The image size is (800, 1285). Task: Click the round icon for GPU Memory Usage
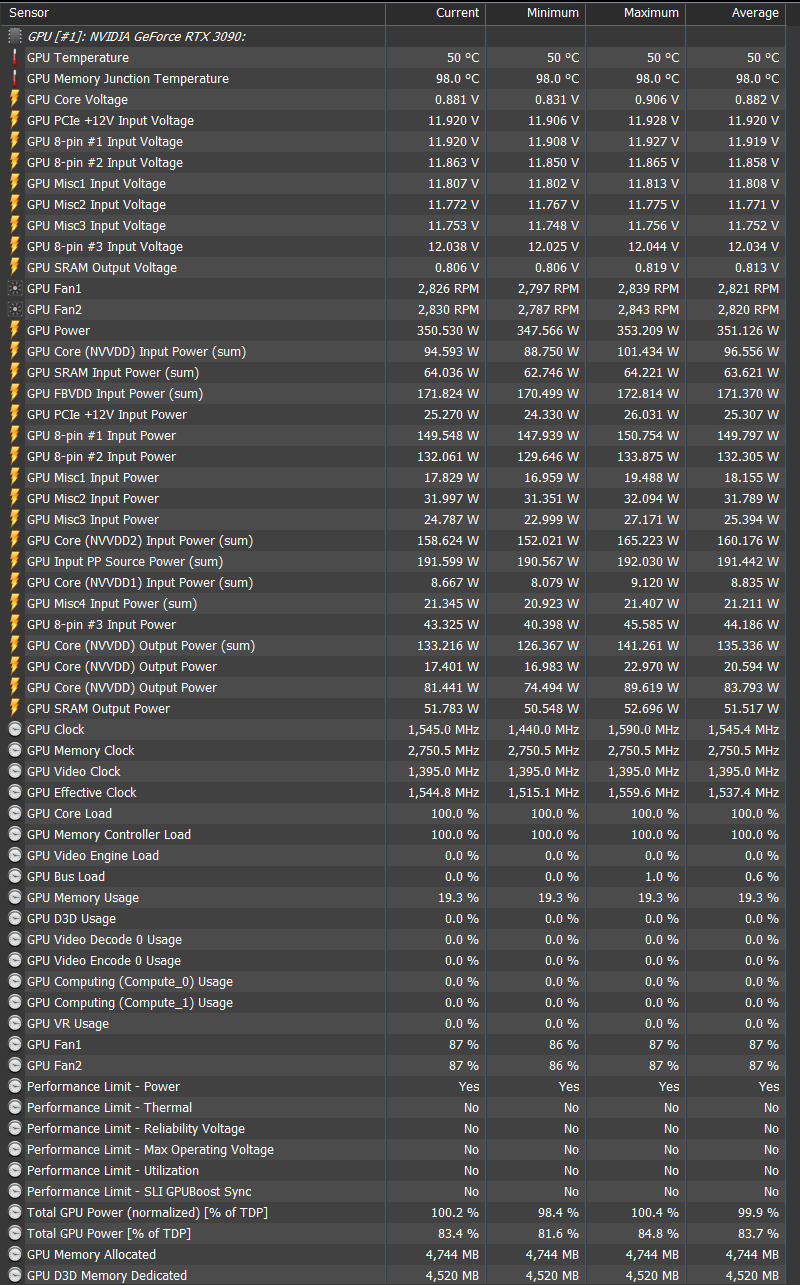15,897
